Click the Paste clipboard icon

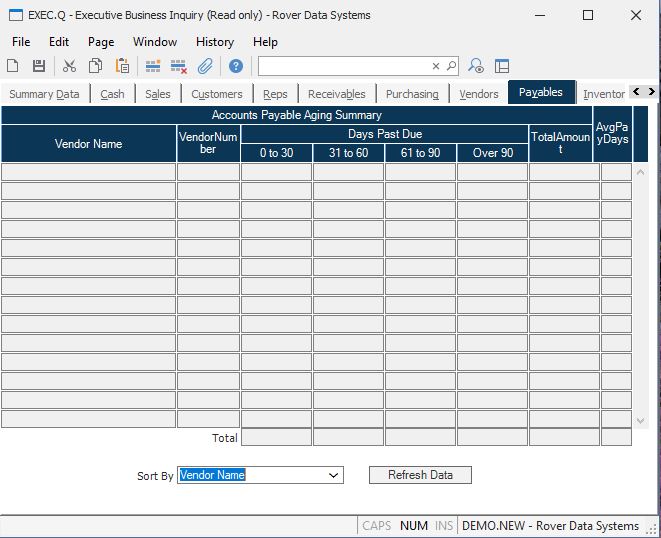tap(122, 66)
